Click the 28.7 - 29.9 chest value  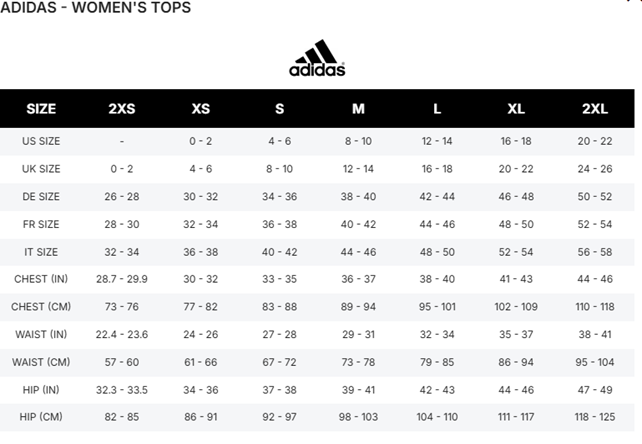click(x=122, y=279)
